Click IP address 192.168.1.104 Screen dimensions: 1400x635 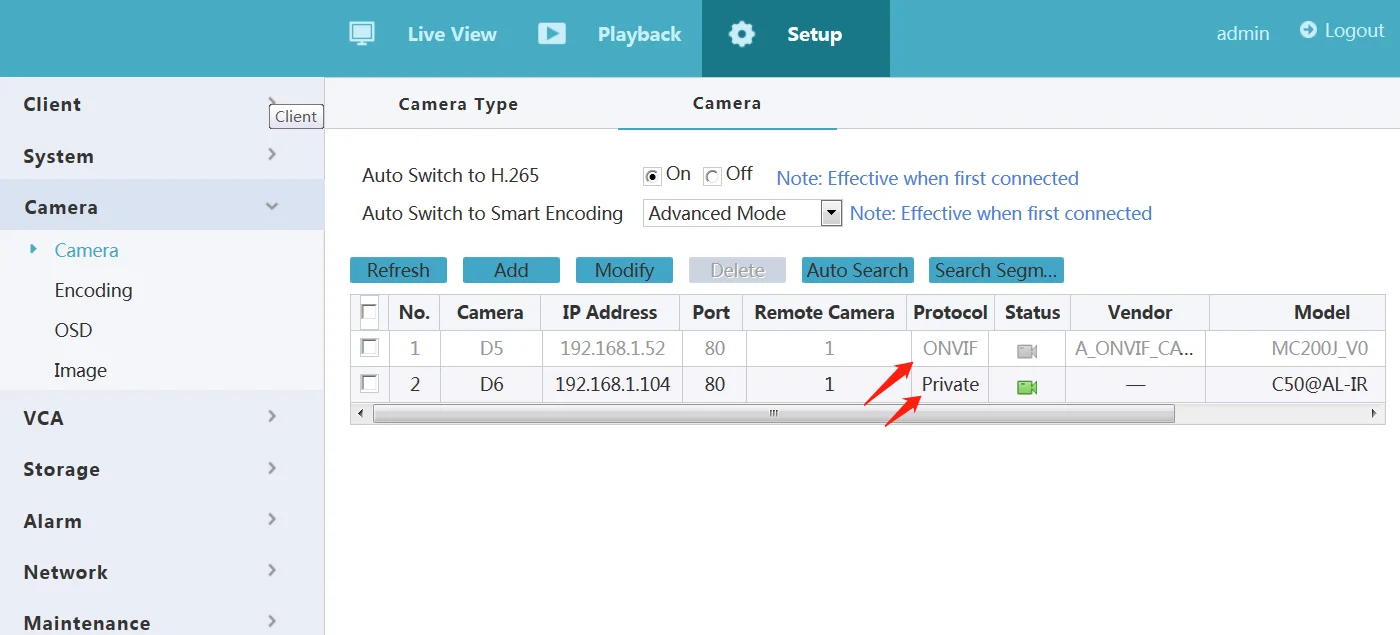612,384
